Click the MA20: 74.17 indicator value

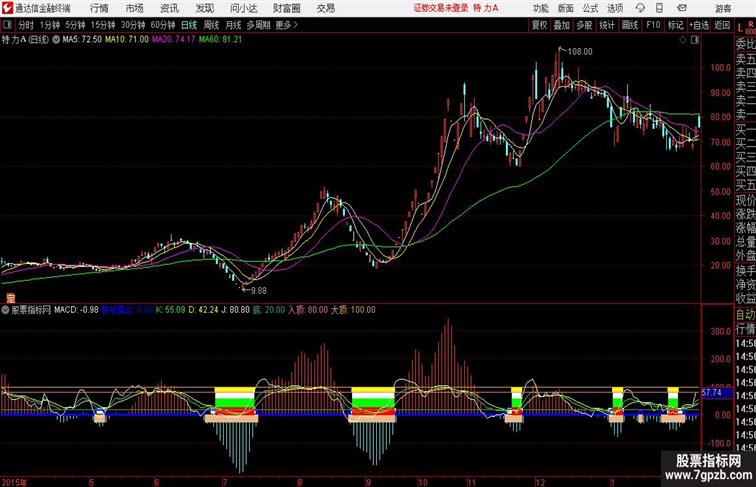coord(174,40)
